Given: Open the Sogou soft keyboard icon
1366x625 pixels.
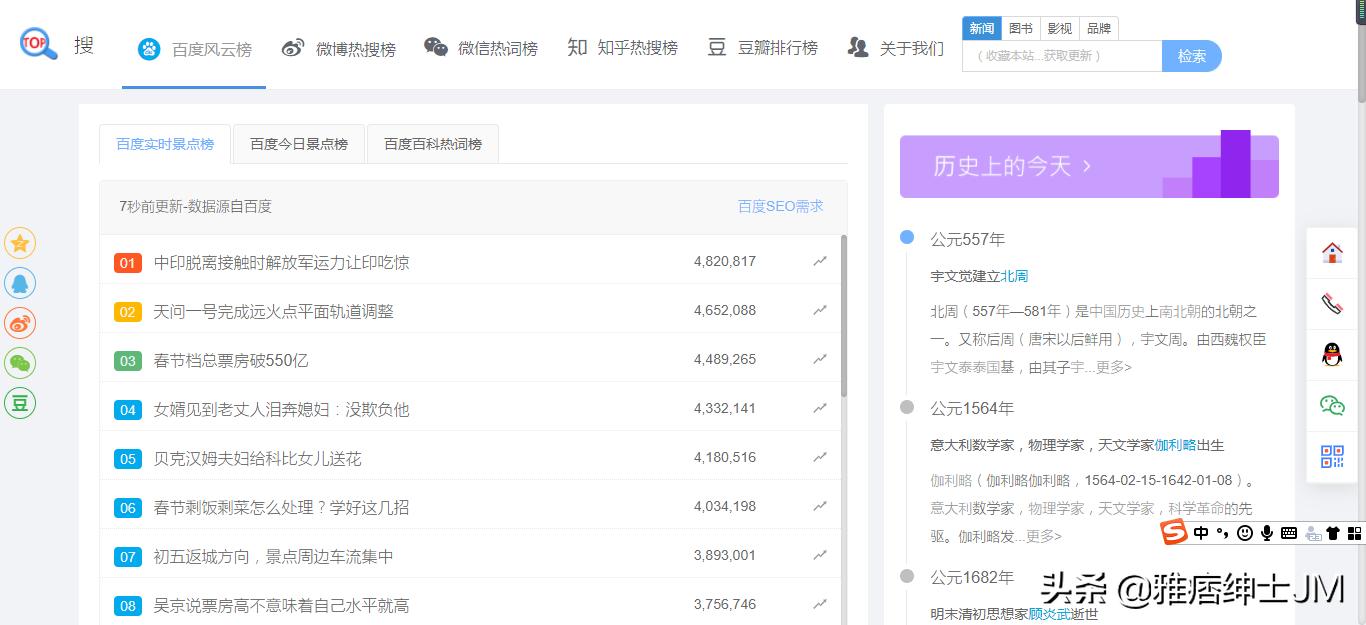Looking at the screenshot, I should pos(1289,533).
